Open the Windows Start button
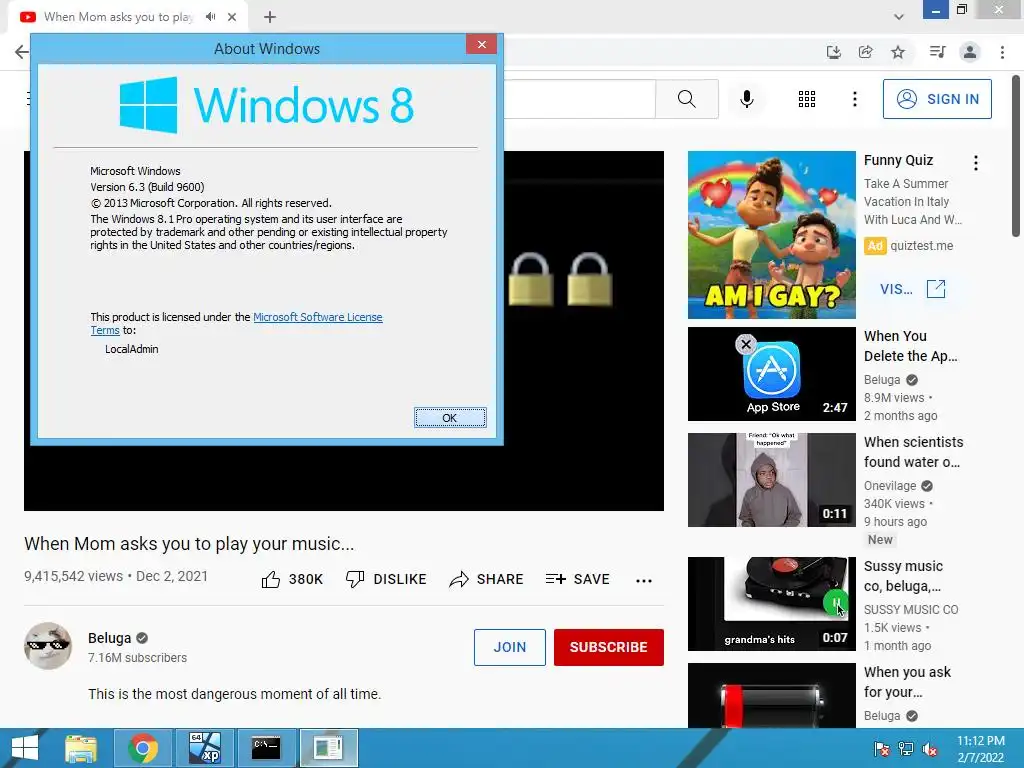 [x=25, y=748]
